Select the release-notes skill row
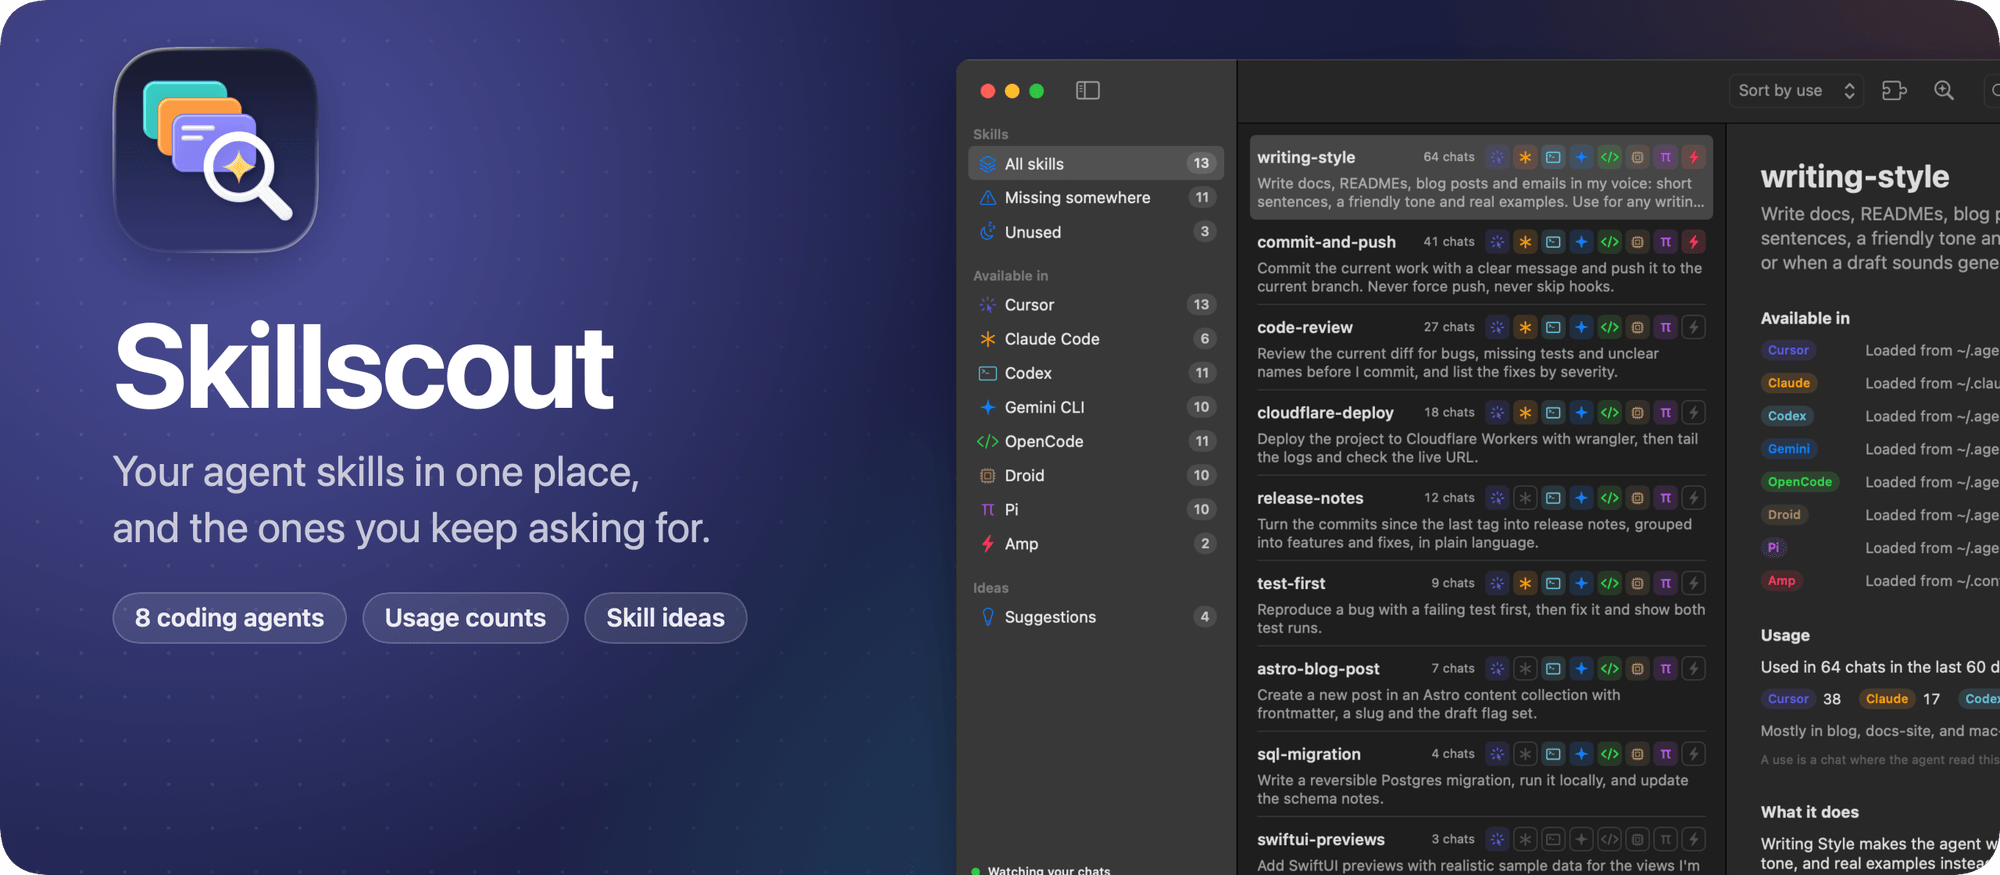The height and width of the screenshot is (875, 2000). [x=1481, y=519]
